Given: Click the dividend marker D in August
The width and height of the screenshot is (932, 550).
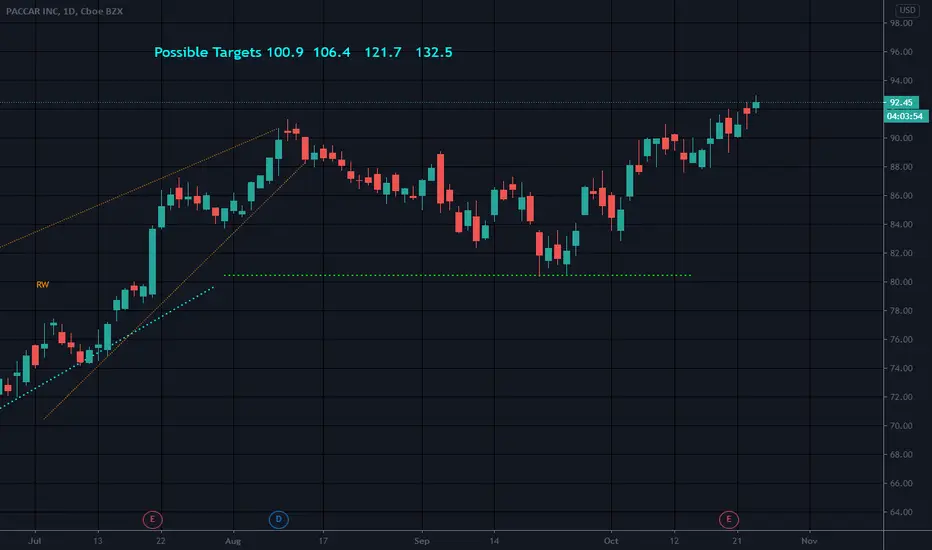Looking at the screenshot, I should [278, 520].
